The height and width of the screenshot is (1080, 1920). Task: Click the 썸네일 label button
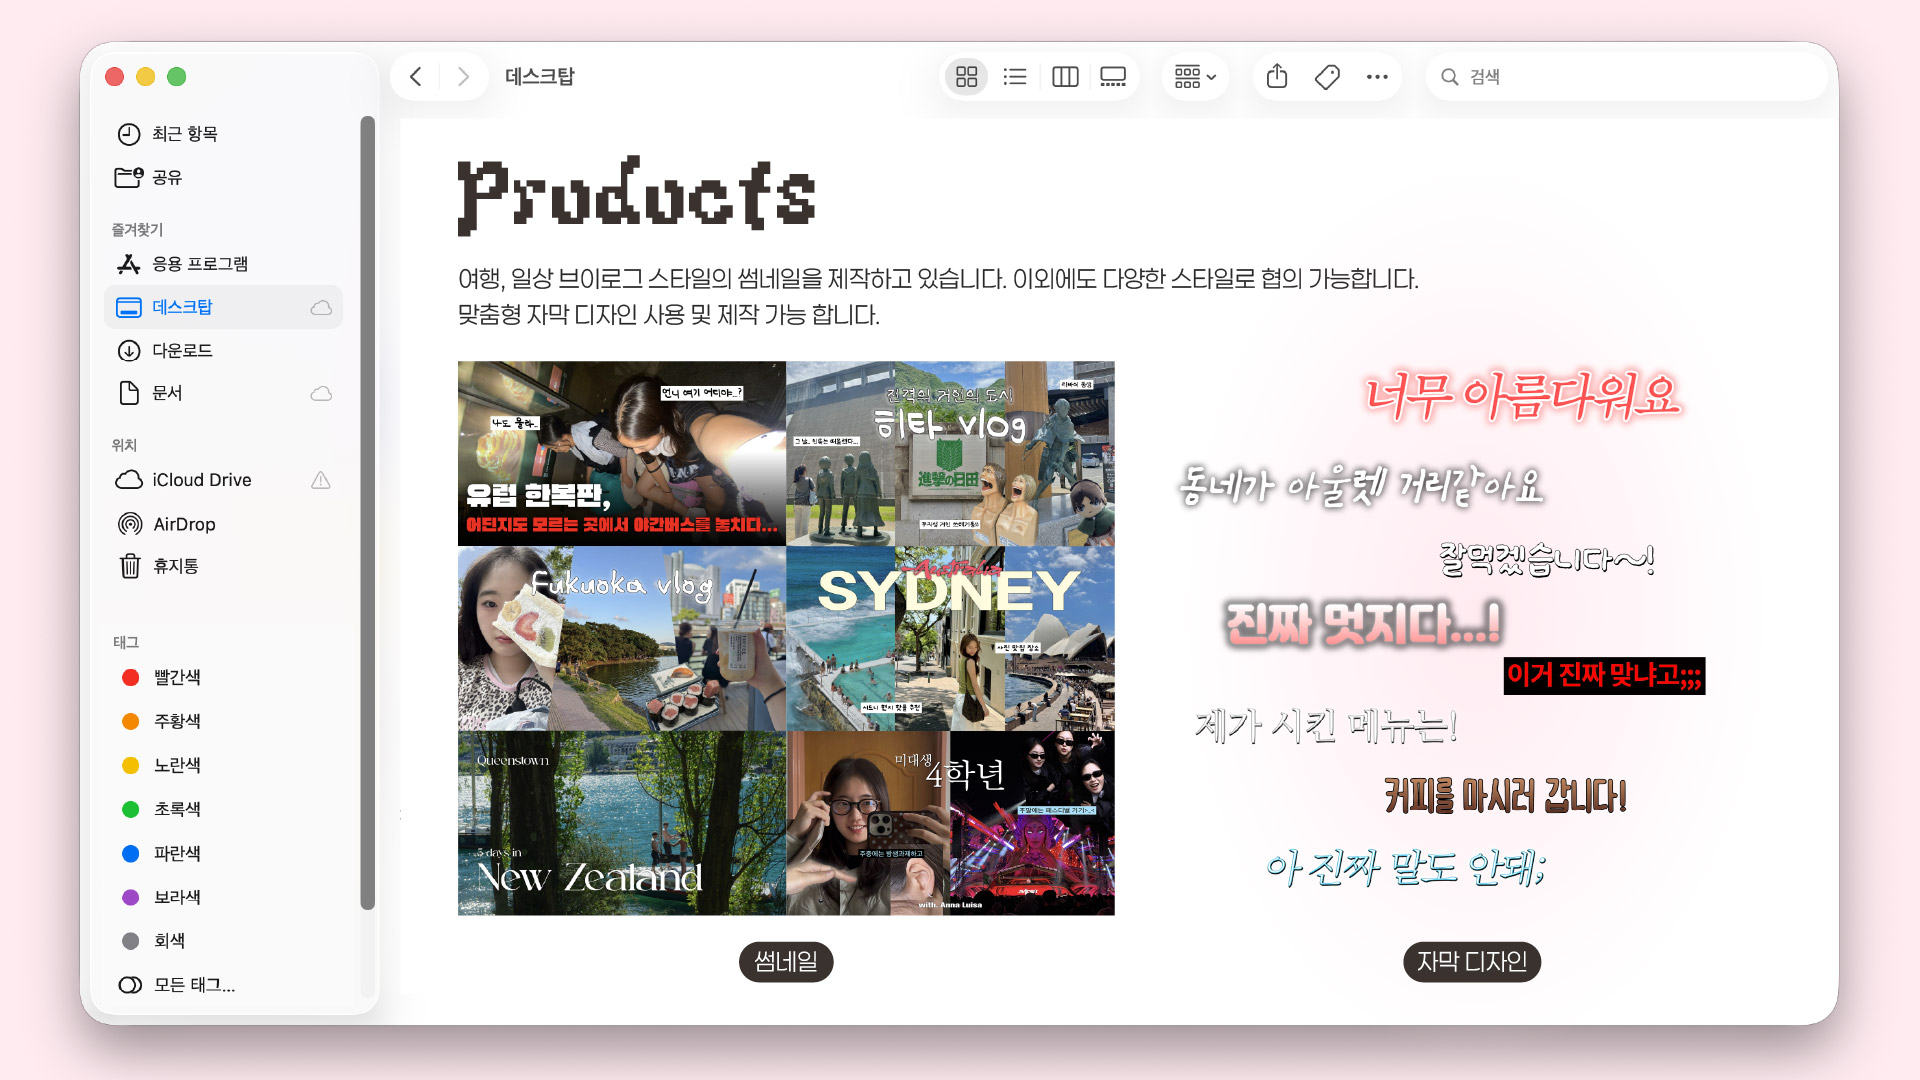pyautogui.click(x=786, y=962)
